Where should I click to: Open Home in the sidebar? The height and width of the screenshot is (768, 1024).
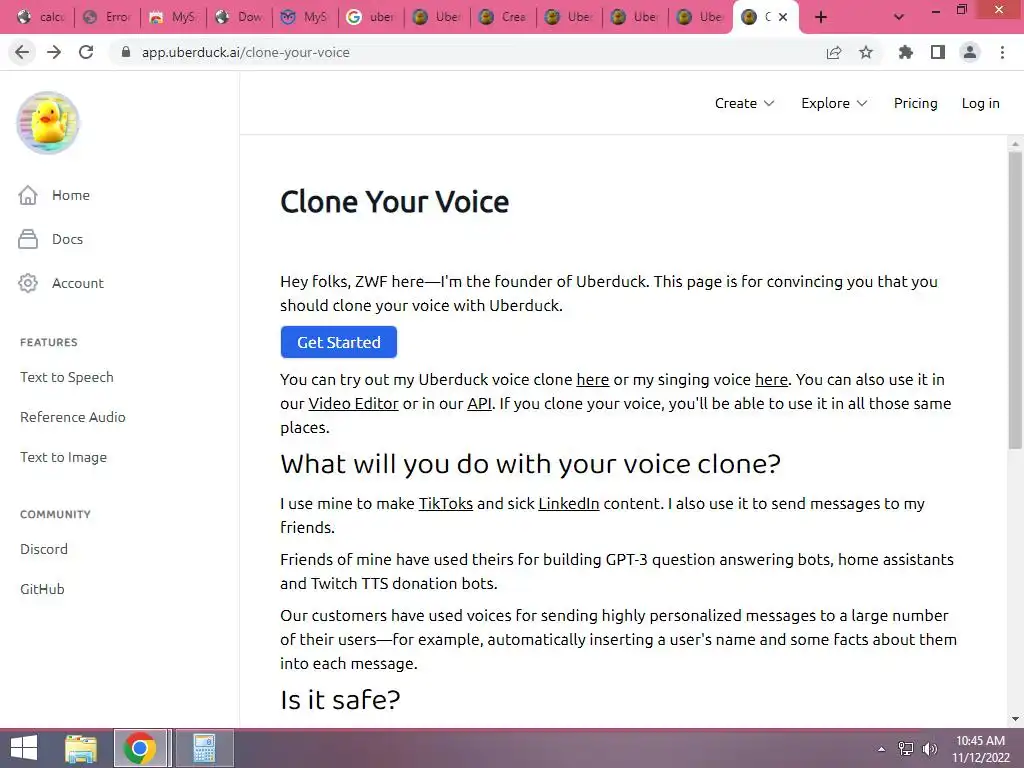tap(71, 195)
